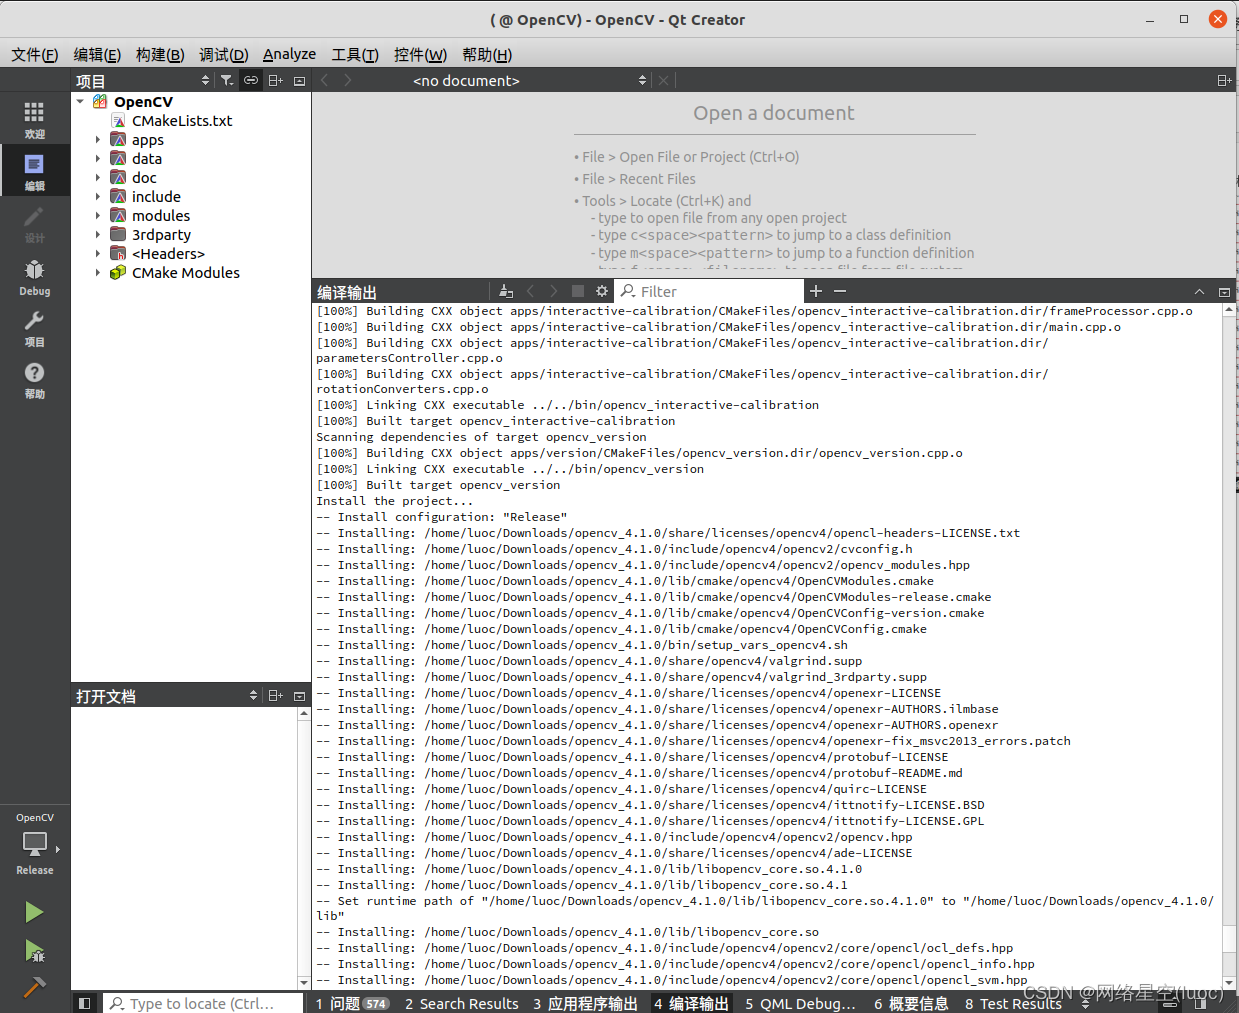This screenshot has height=1013, width=1239.
Task: Open compile output settings gear
Action: tap(602, 291)
